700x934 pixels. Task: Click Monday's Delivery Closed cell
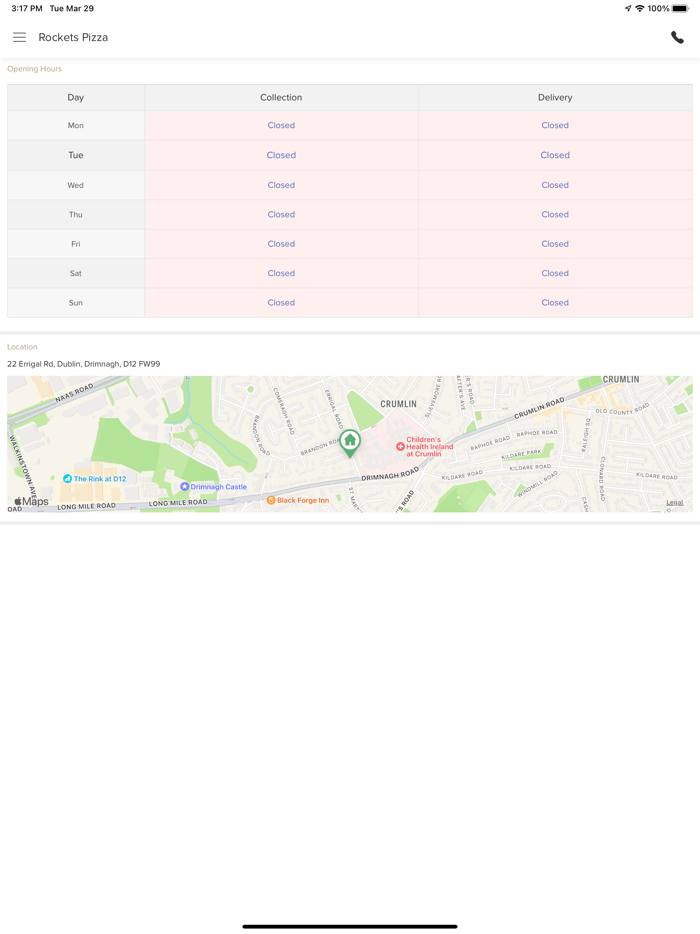(555, 125)
